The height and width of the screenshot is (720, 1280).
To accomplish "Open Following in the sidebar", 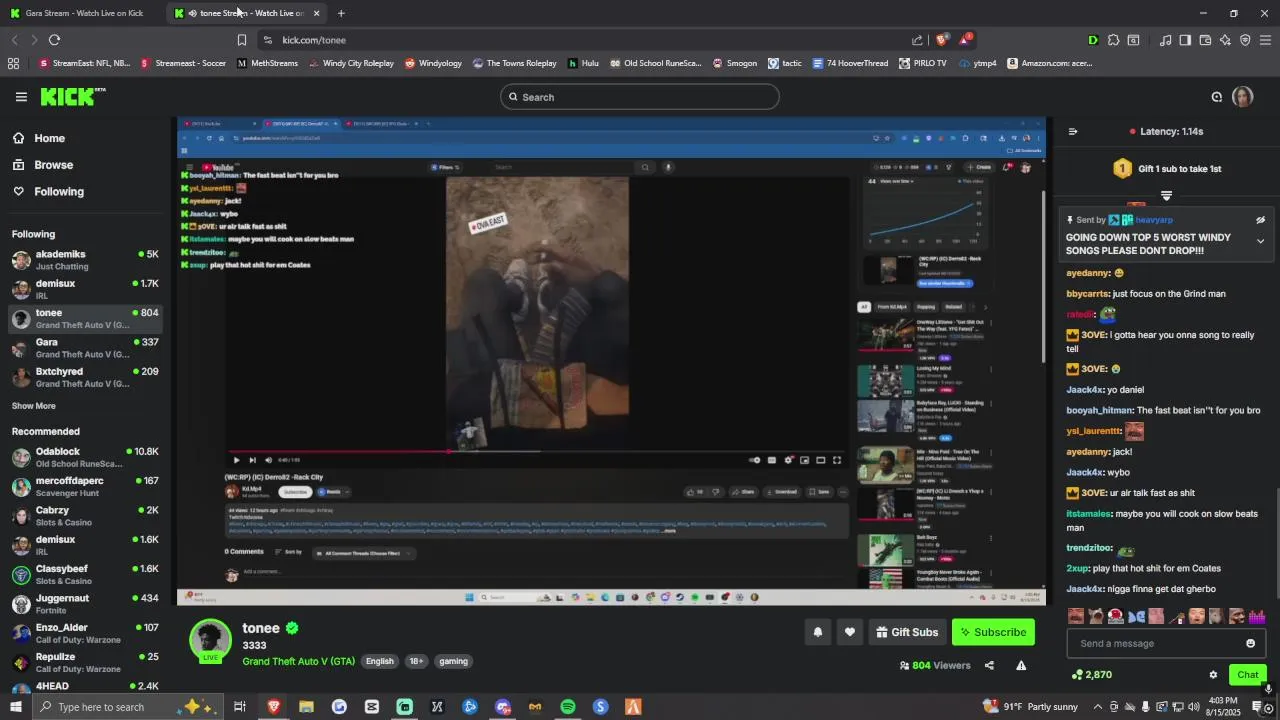I will (x=48, y=192).
